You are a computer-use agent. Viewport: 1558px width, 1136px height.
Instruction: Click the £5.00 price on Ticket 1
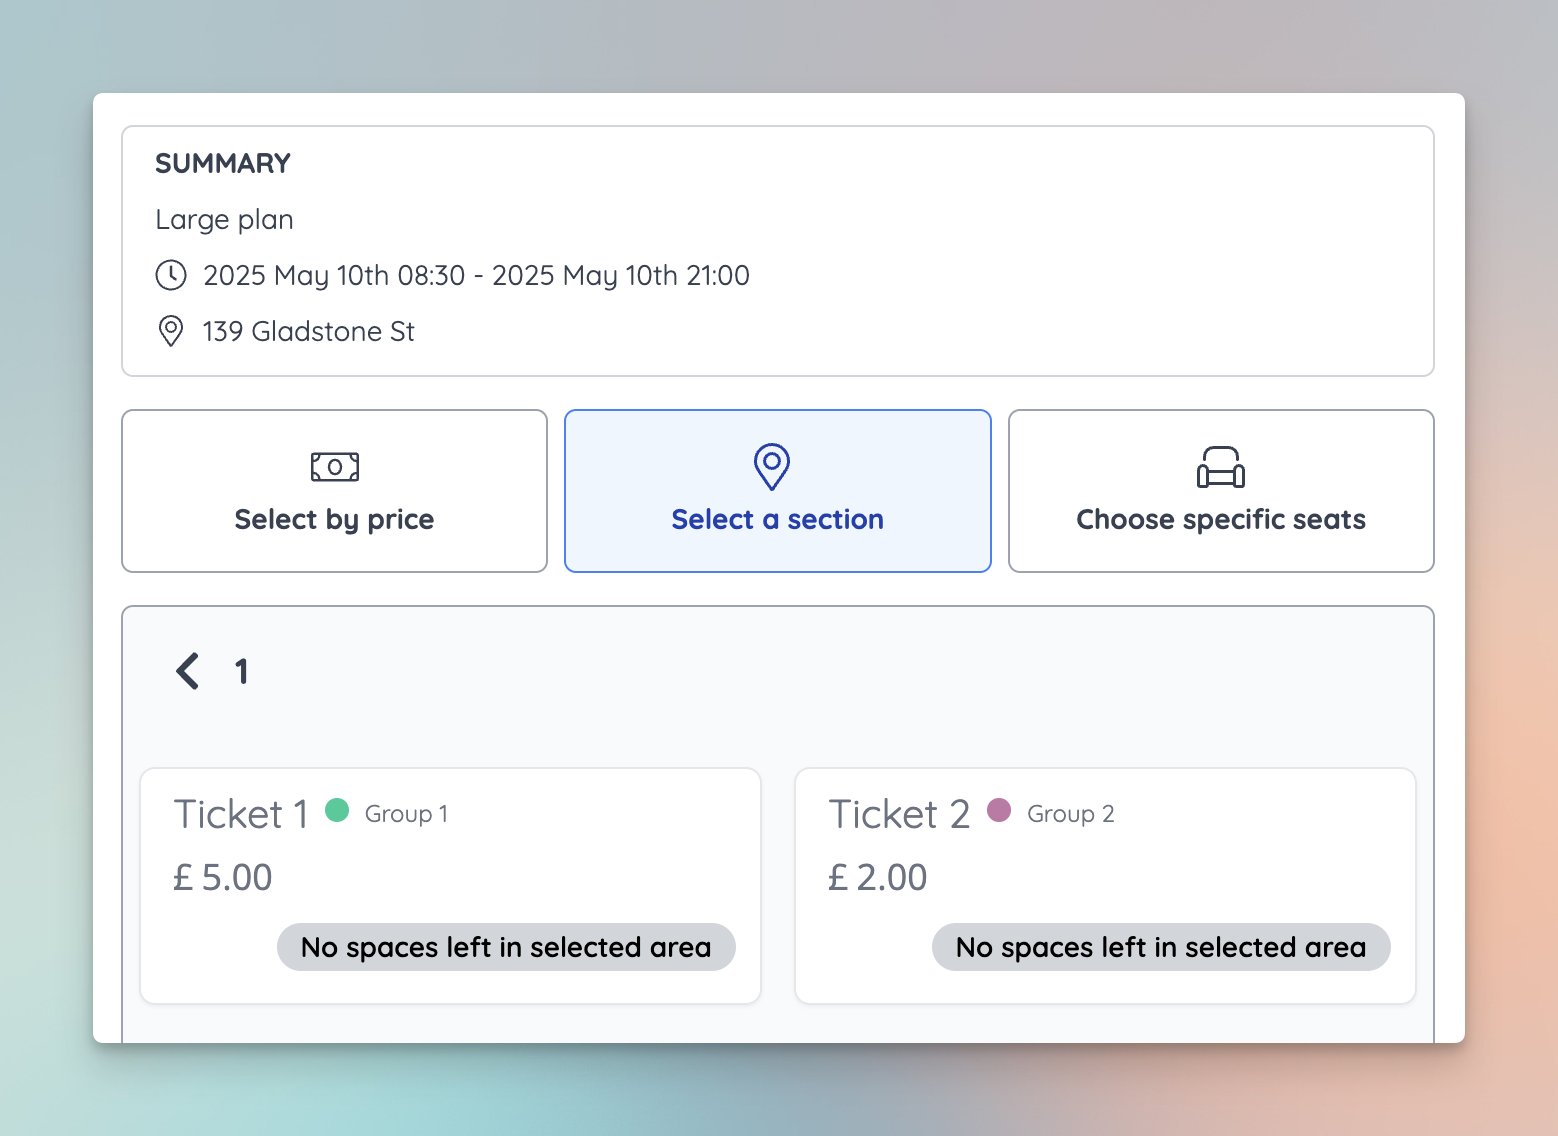pos(222,876)
